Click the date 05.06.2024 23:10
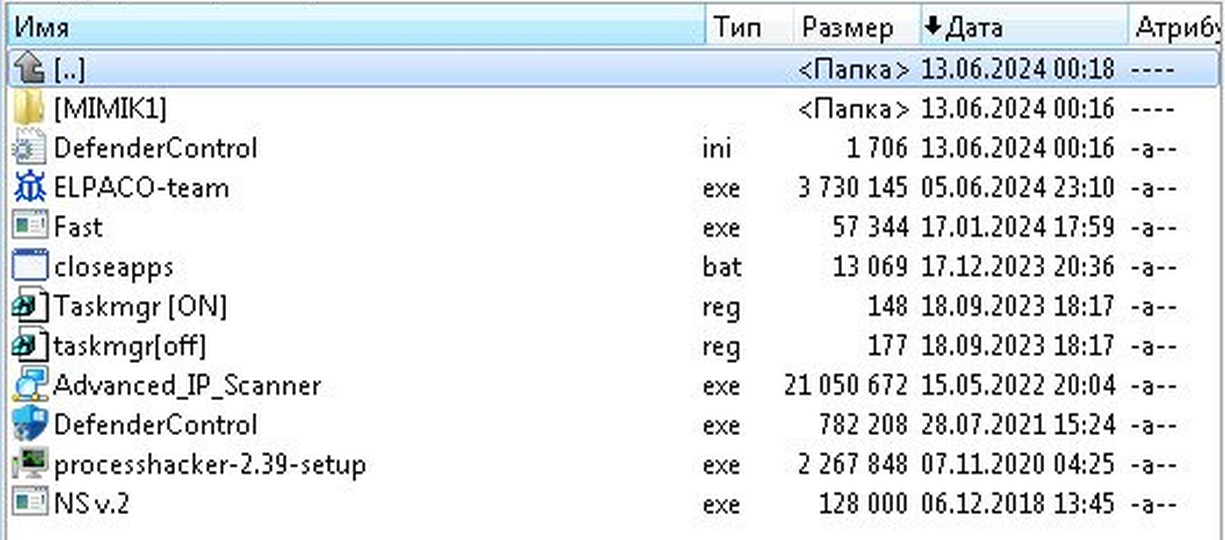The height and width of the screenshot is (540, 1225). click(1017, 187)
